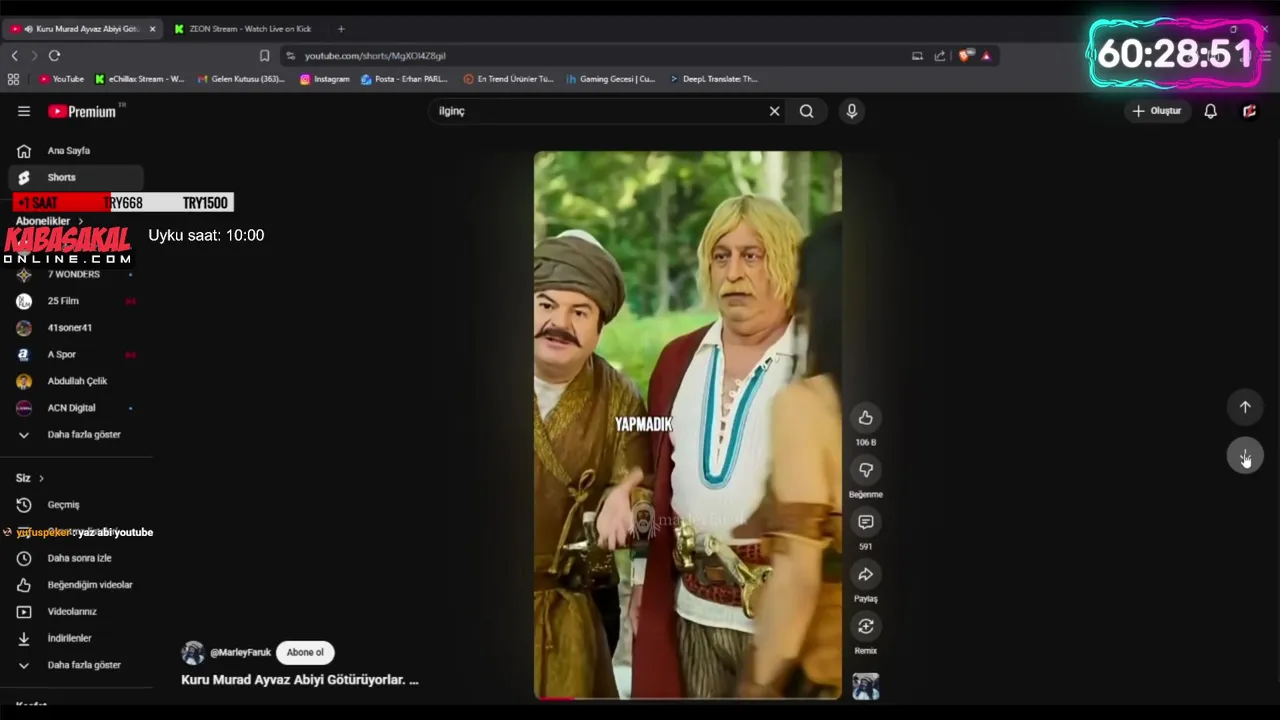Open the account avatar menu
Image resolution: width=1280 pixels, height=720 pixels.
(1249, 111)
